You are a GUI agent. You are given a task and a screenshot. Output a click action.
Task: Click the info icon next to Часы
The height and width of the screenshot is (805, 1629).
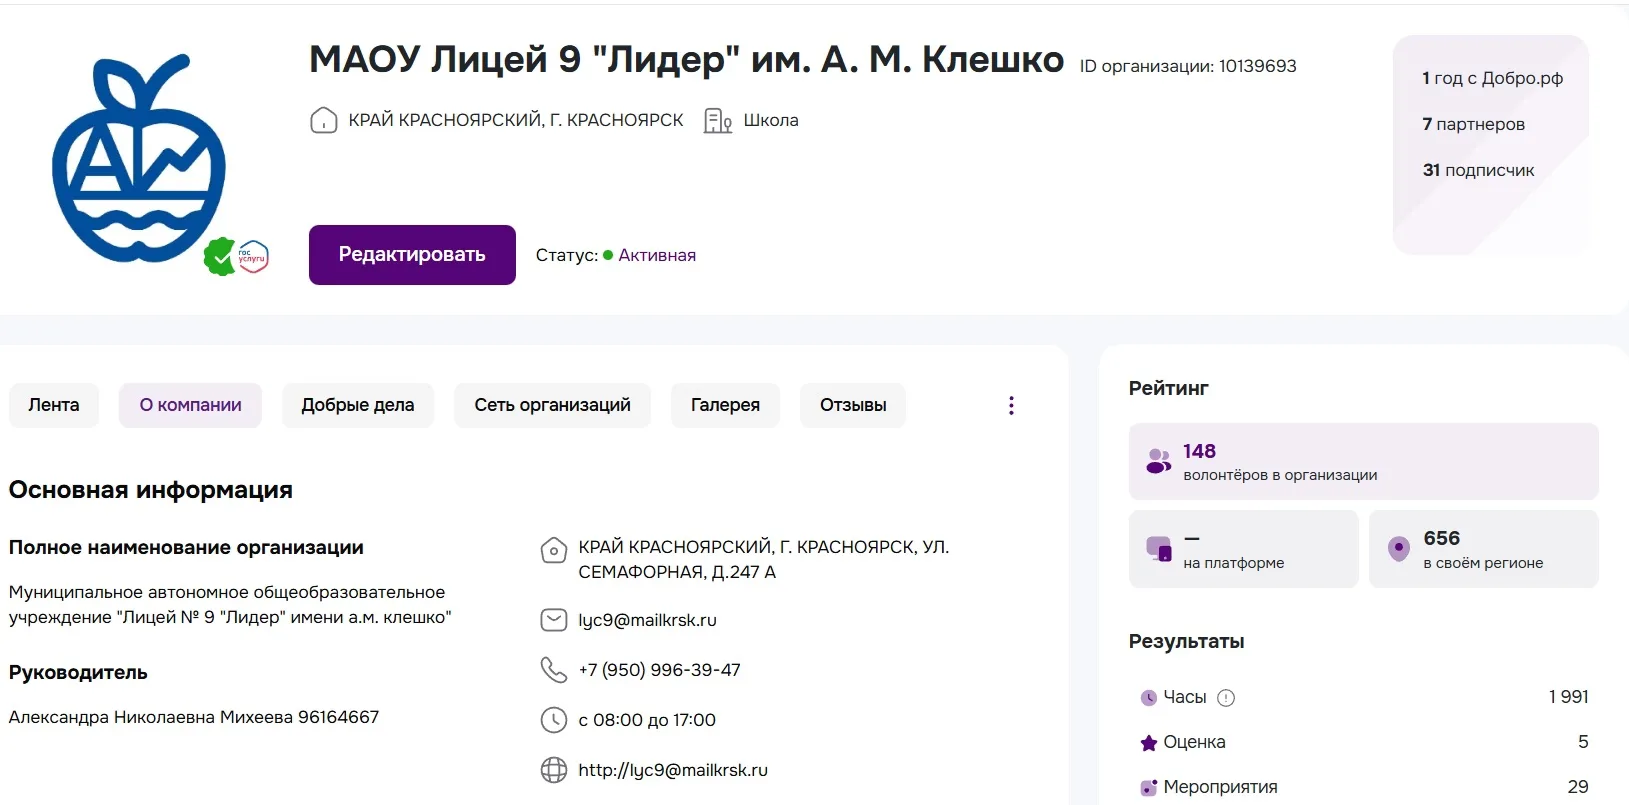[1226, 698]
